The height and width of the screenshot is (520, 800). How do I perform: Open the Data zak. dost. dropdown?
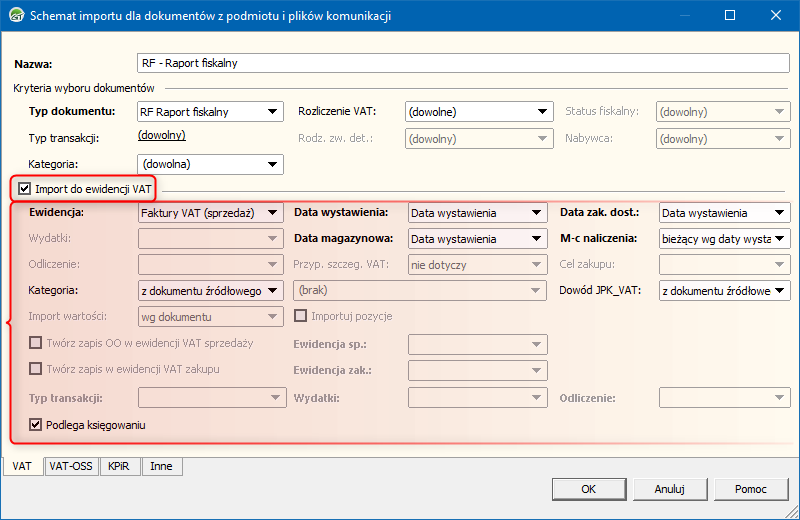[724, 213]
